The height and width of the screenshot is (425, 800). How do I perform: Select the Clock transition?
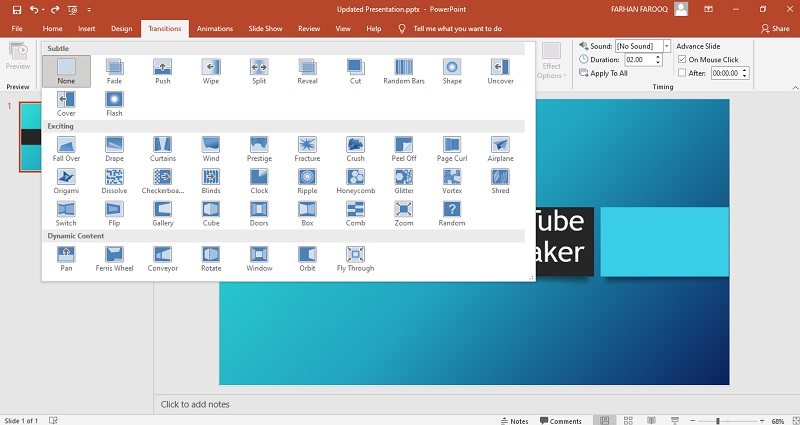(x=259, y=181)
